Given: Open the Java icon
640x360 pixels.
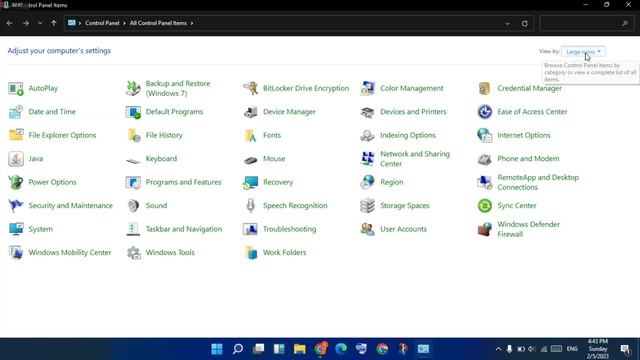Looking at the screenshot, I should point(16,159).
